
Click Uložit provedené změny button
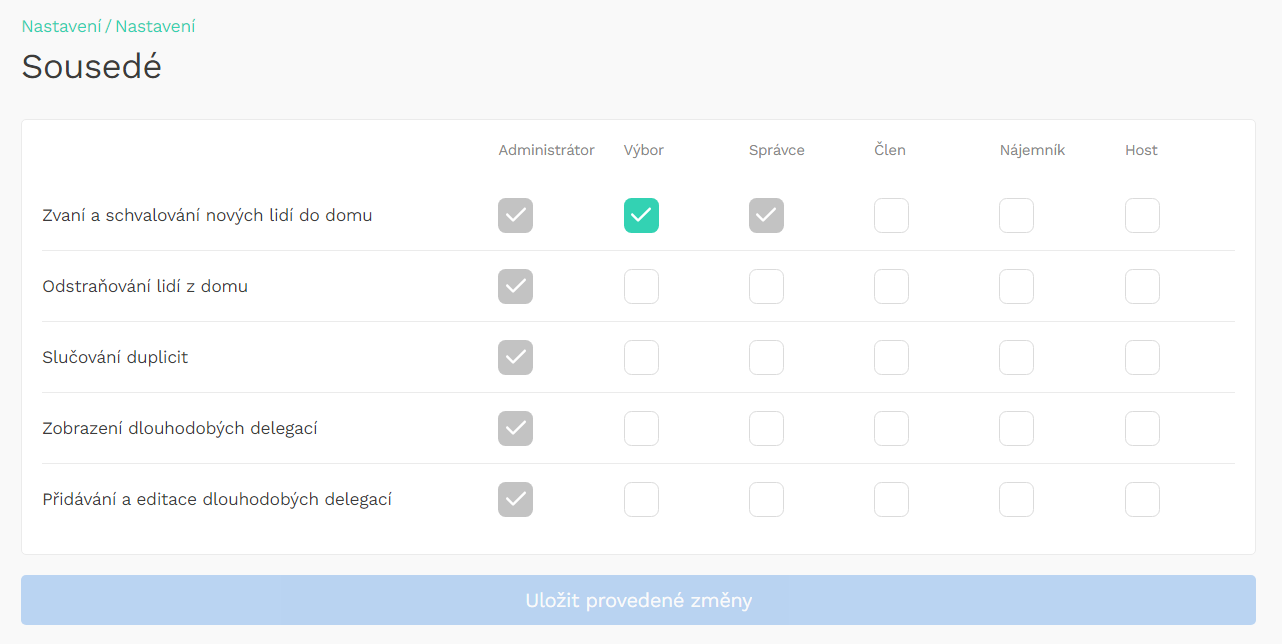(x=638, y=600)
